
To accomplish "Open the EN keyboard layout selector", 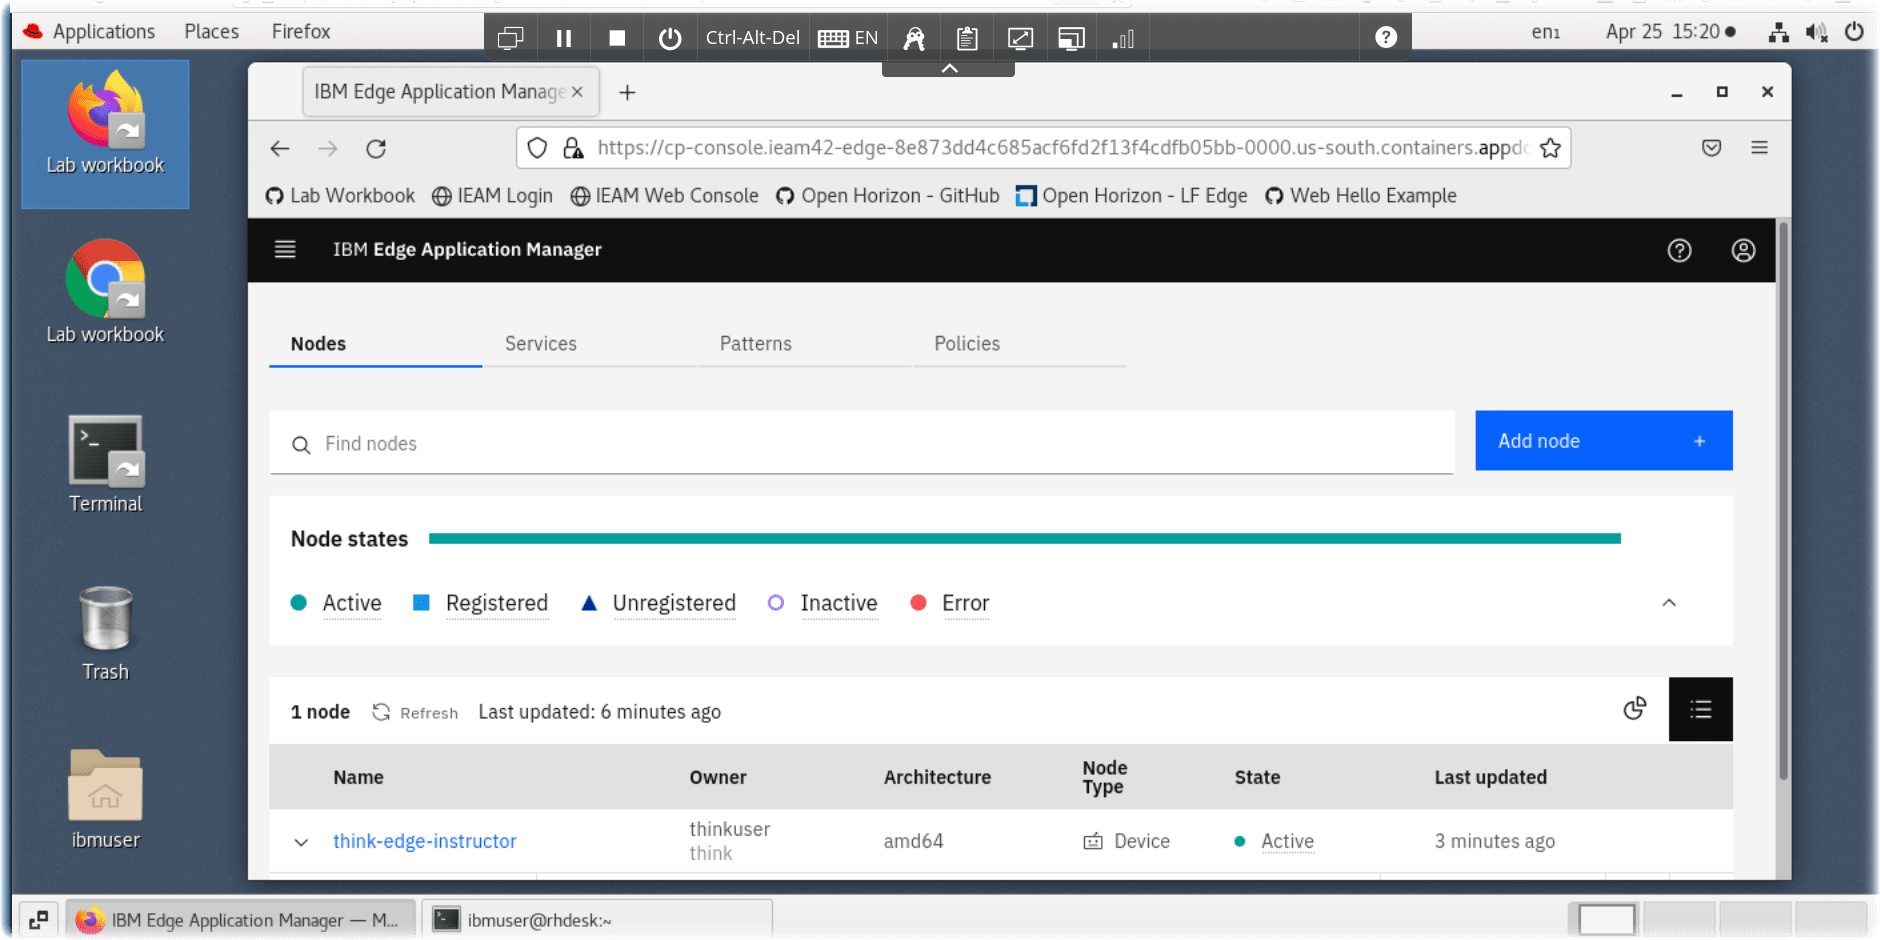I will pos(848,38).
